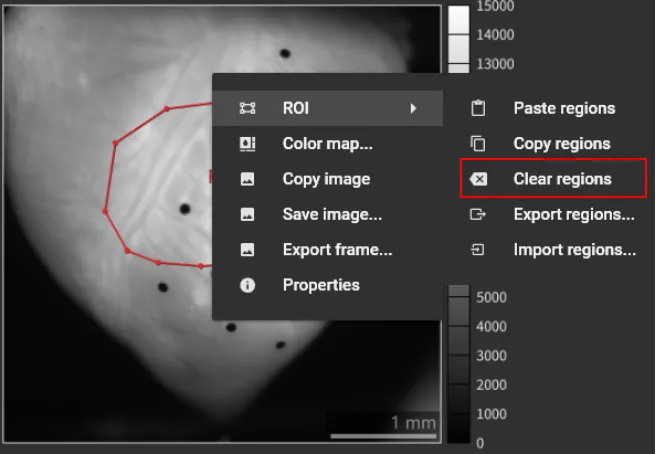This screenshot has height=454, width=656.
Task: Click the 1000 colorbar label
Action: [491, 414]
